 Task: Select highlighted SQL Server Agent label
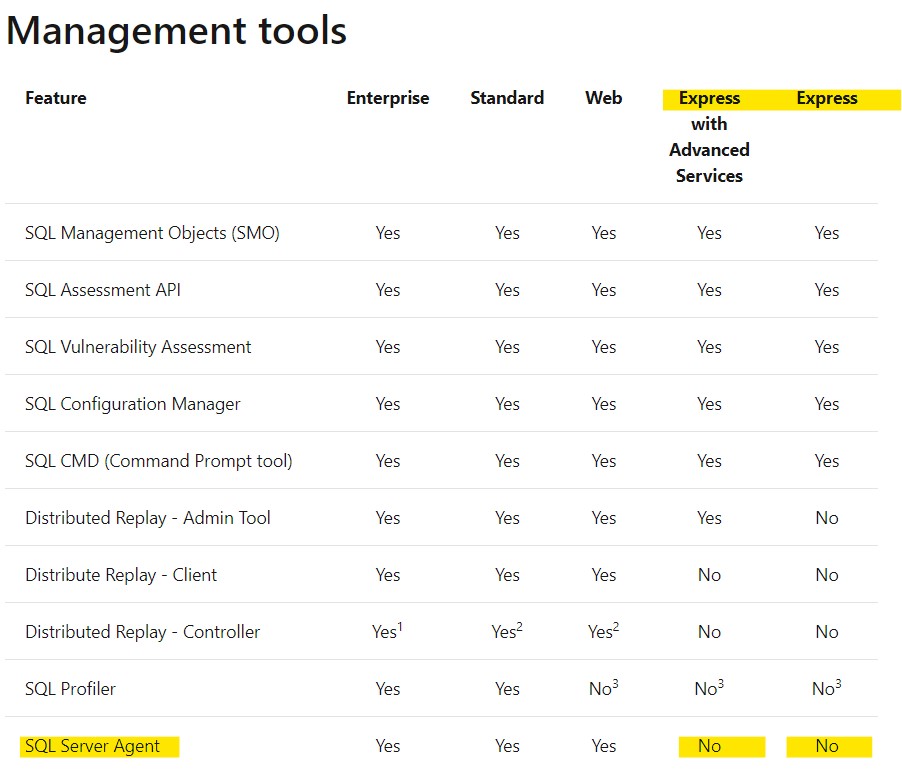pyautogui.click(x=92, y=746)
